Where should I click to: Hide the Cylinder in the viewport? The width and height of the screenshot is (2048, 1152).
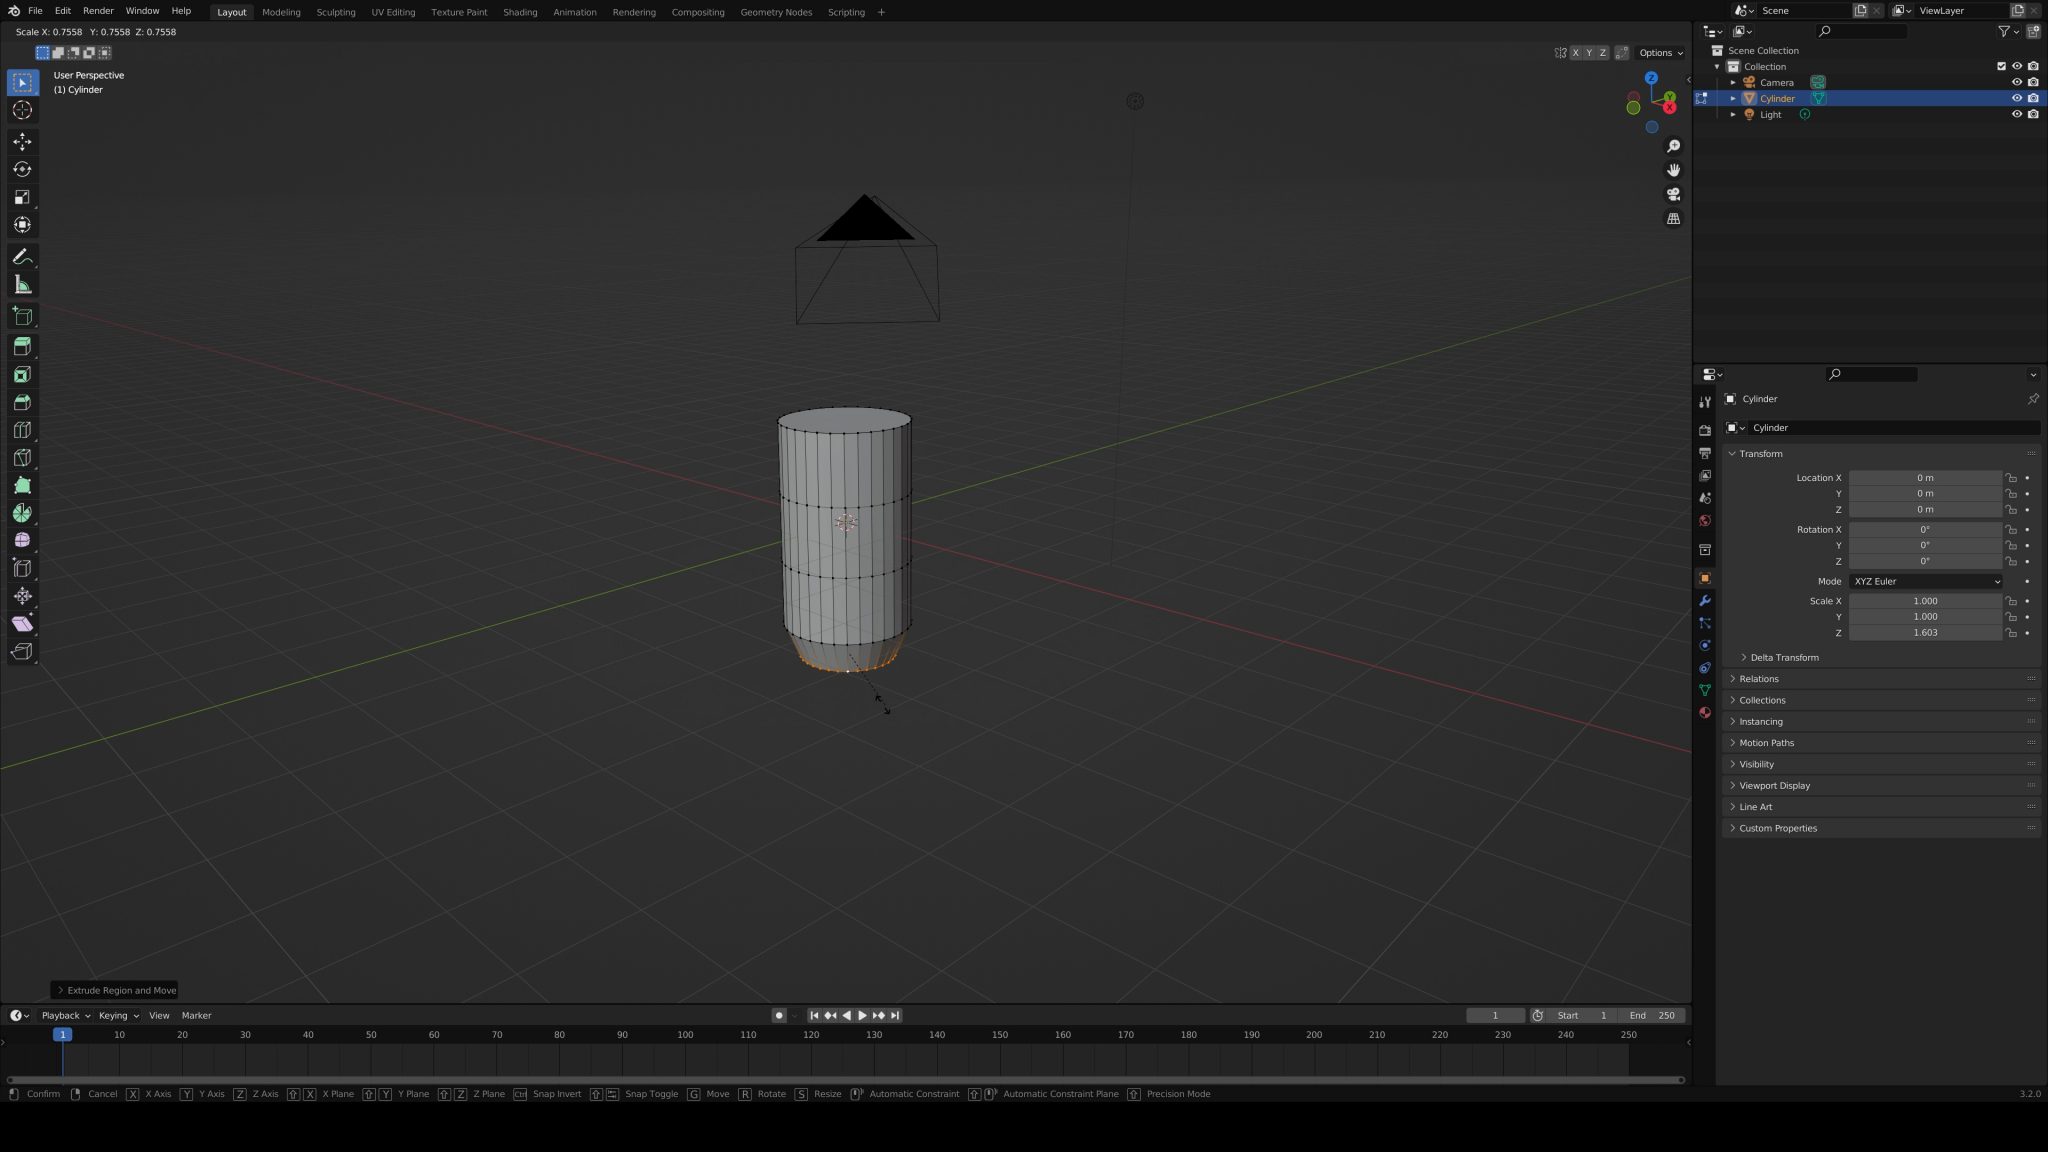pyautogui.click(x=2017, y=98)
